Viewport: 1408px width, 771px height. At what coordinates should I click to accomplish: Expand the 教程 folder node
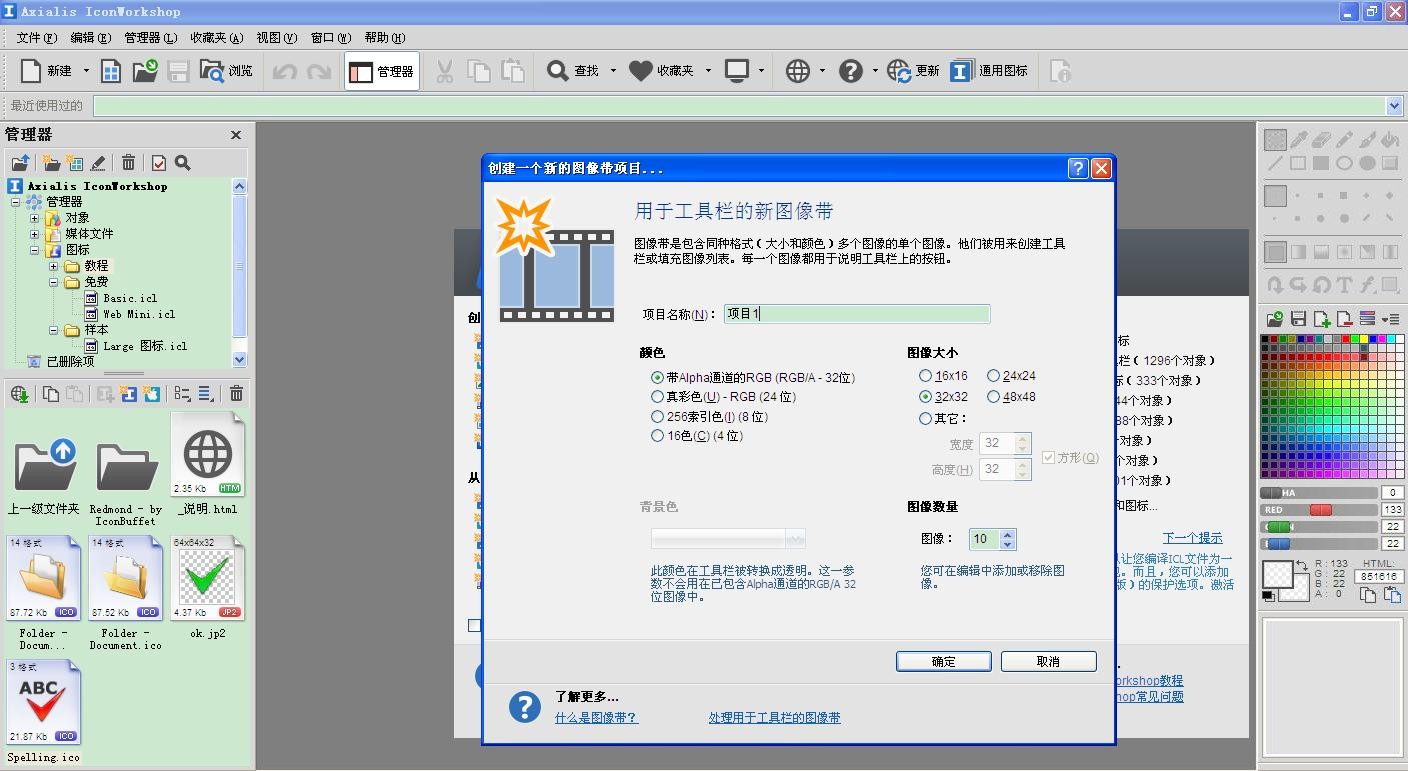point(54,266)
